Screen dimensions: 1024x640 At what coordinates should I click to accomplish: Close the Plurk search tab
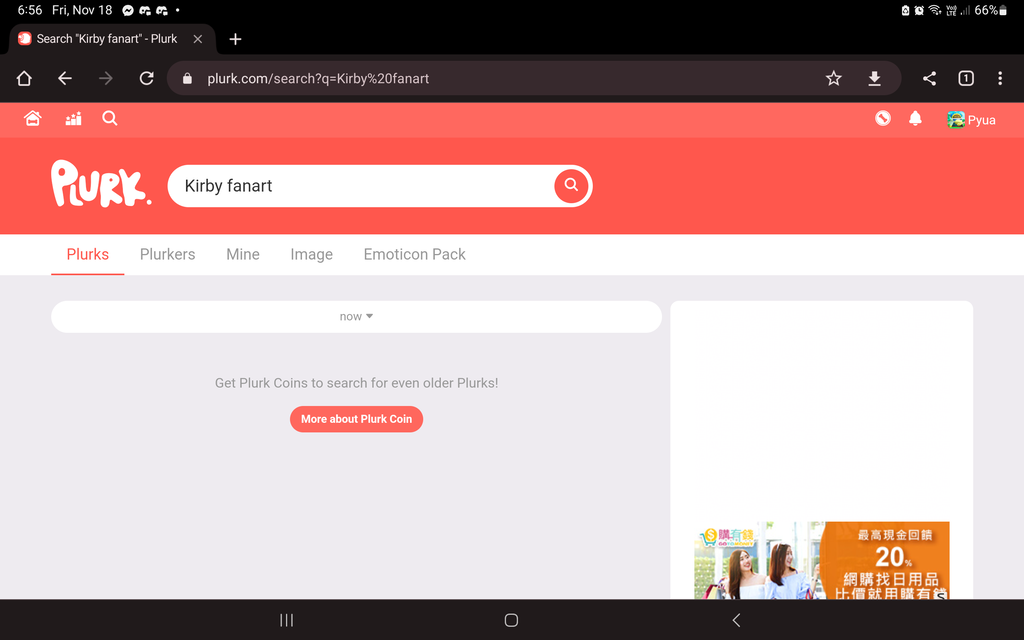[197, 39]
